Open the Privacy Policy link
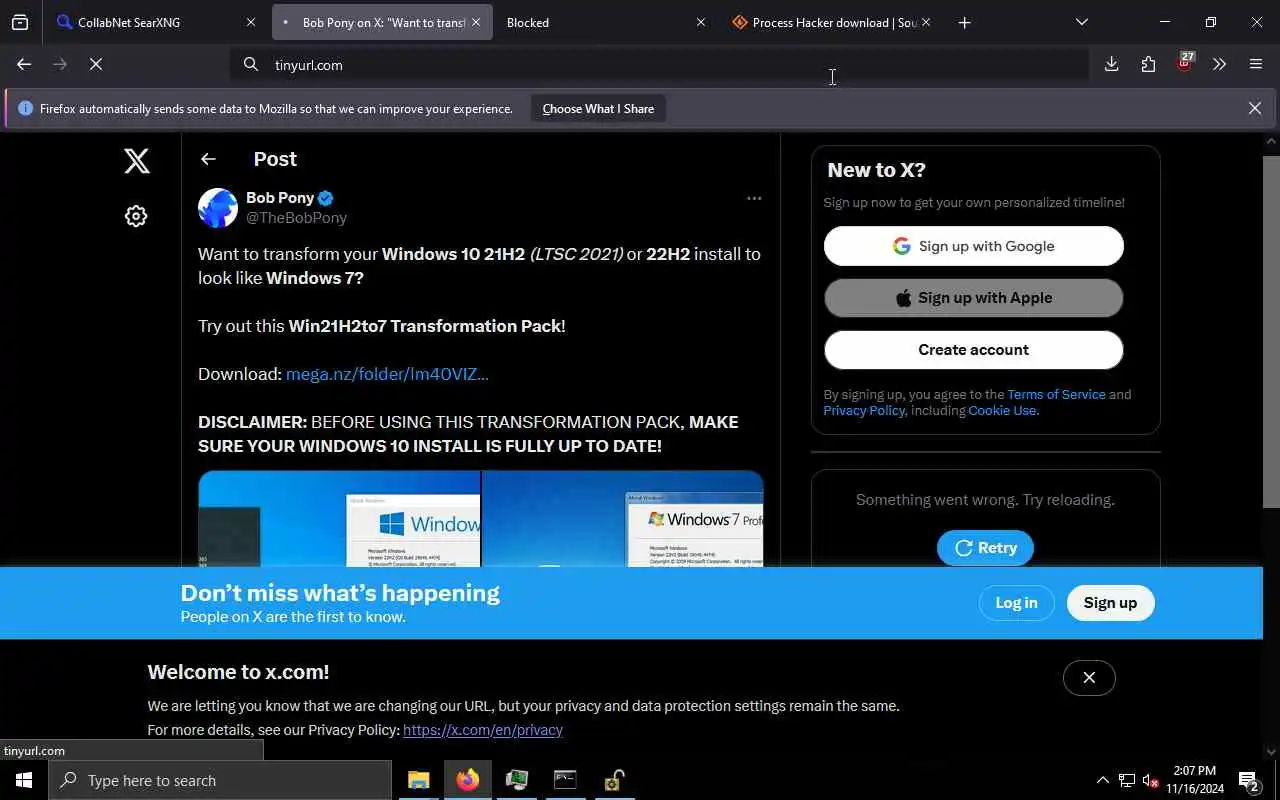 click(864, 410)
